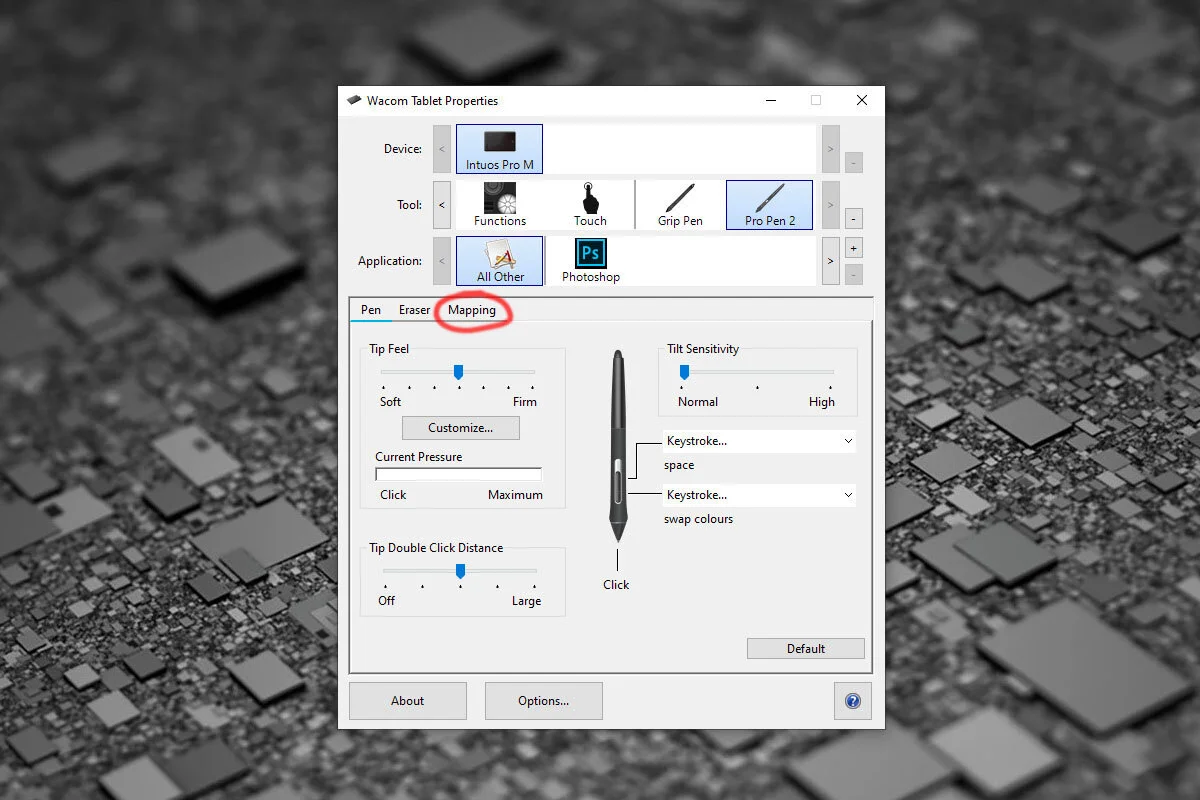Choose the Touch tool icon
The image size is (1200, 800).
pyautogui.click(x=590, y=205)
